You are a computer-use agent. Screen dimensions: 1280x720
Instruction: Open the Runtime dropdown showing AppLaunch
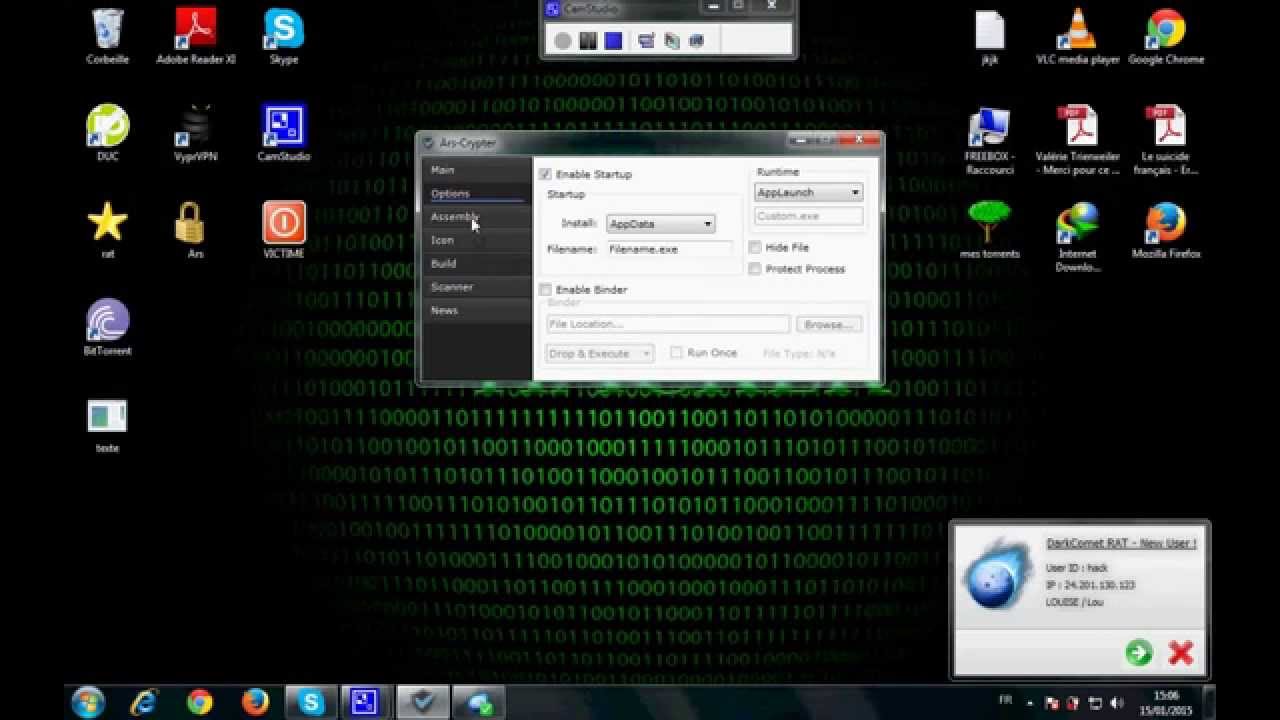pos(808,192)
